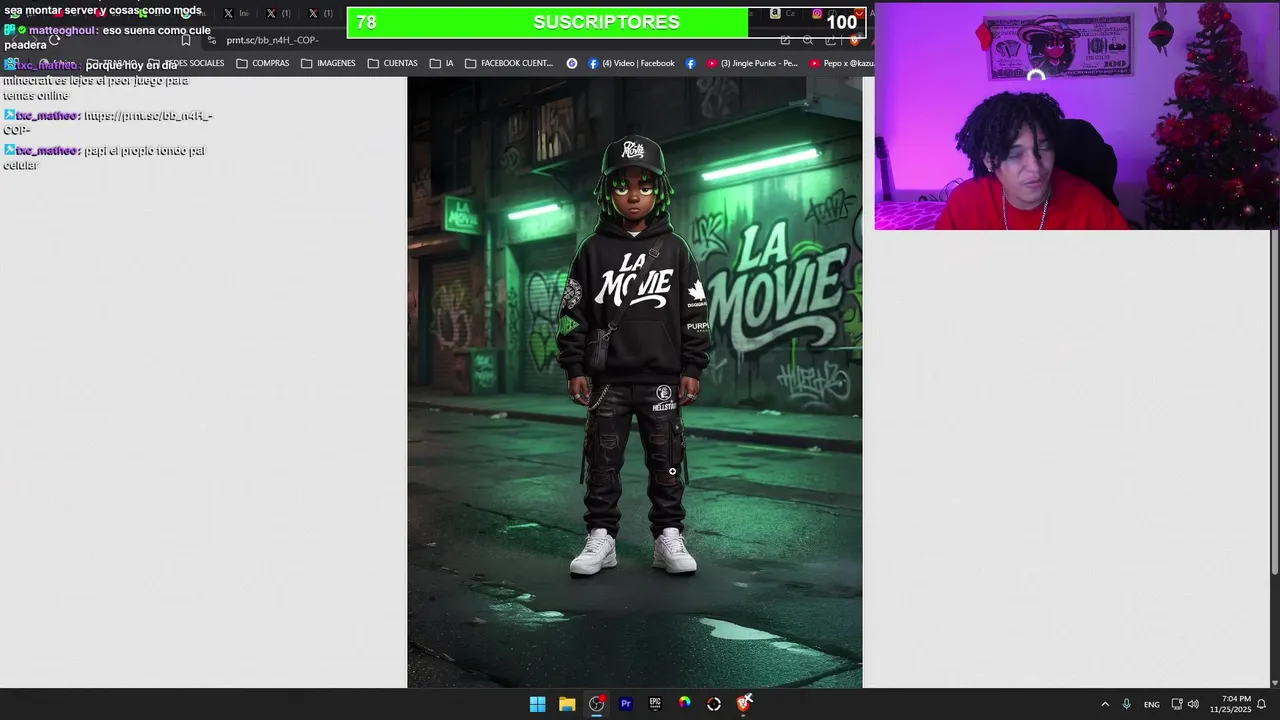Open the IMAGENES bookmarks folder
Image resolution: width=1280 pixels, height=720 pixels.
click(328, 63)
